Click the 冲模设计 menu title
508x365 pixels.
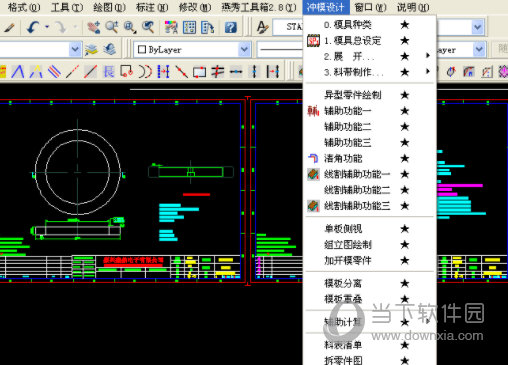tap(326, 7)
